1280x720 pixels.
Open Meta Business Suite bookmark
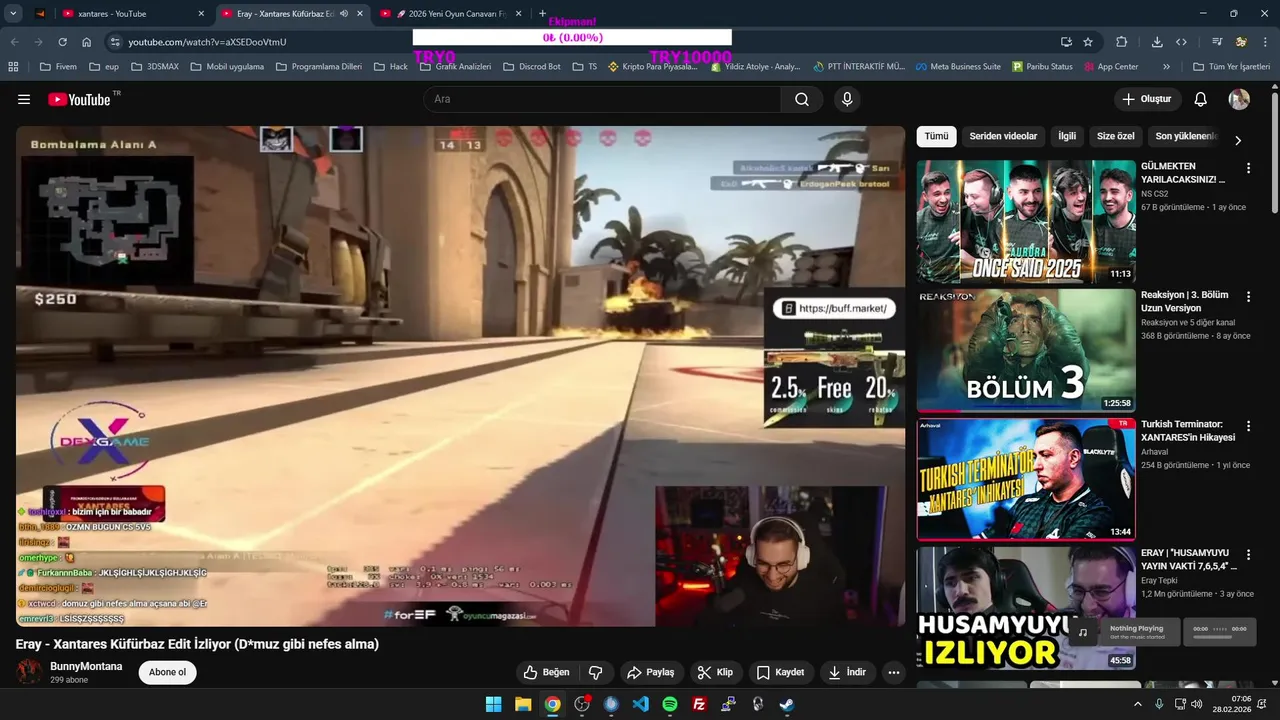[x=957, y=67]
